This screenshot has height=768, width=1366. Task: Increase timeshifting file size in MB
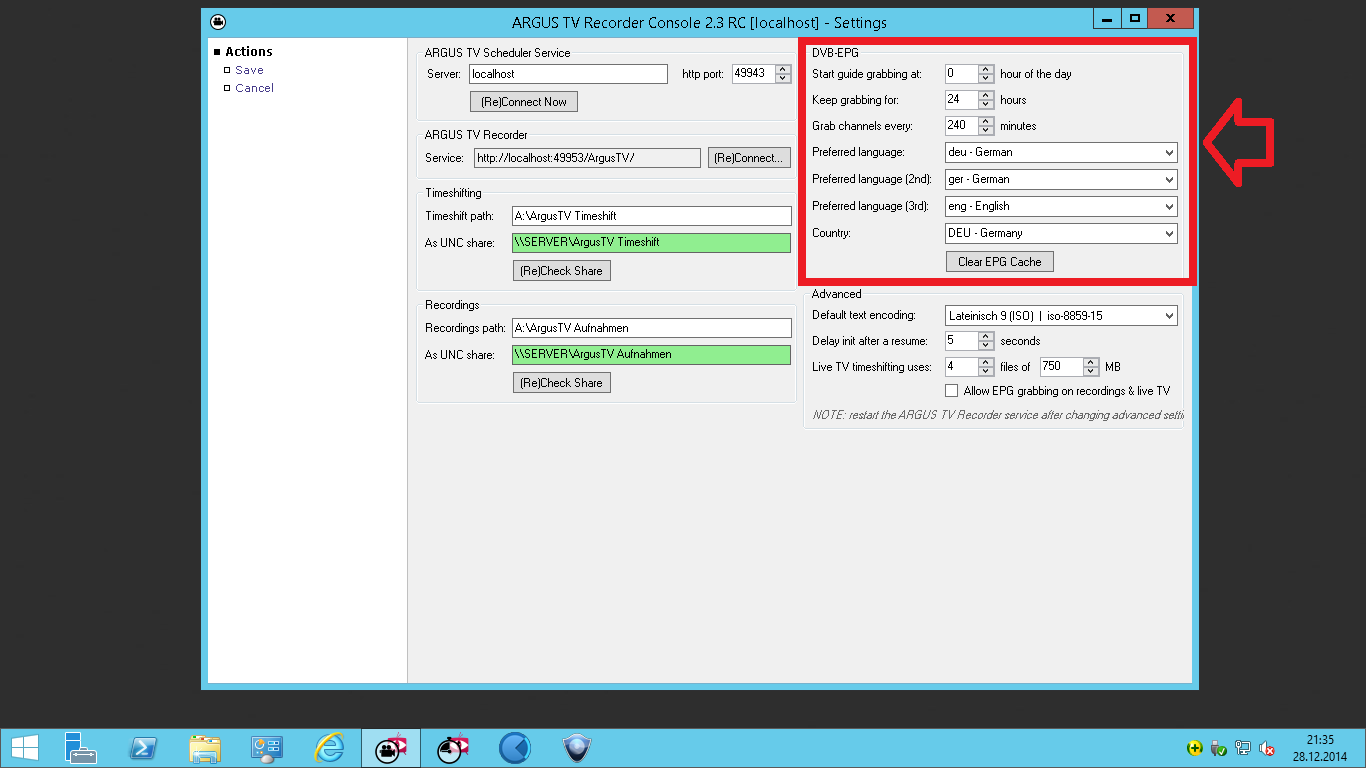point(1091,362)
